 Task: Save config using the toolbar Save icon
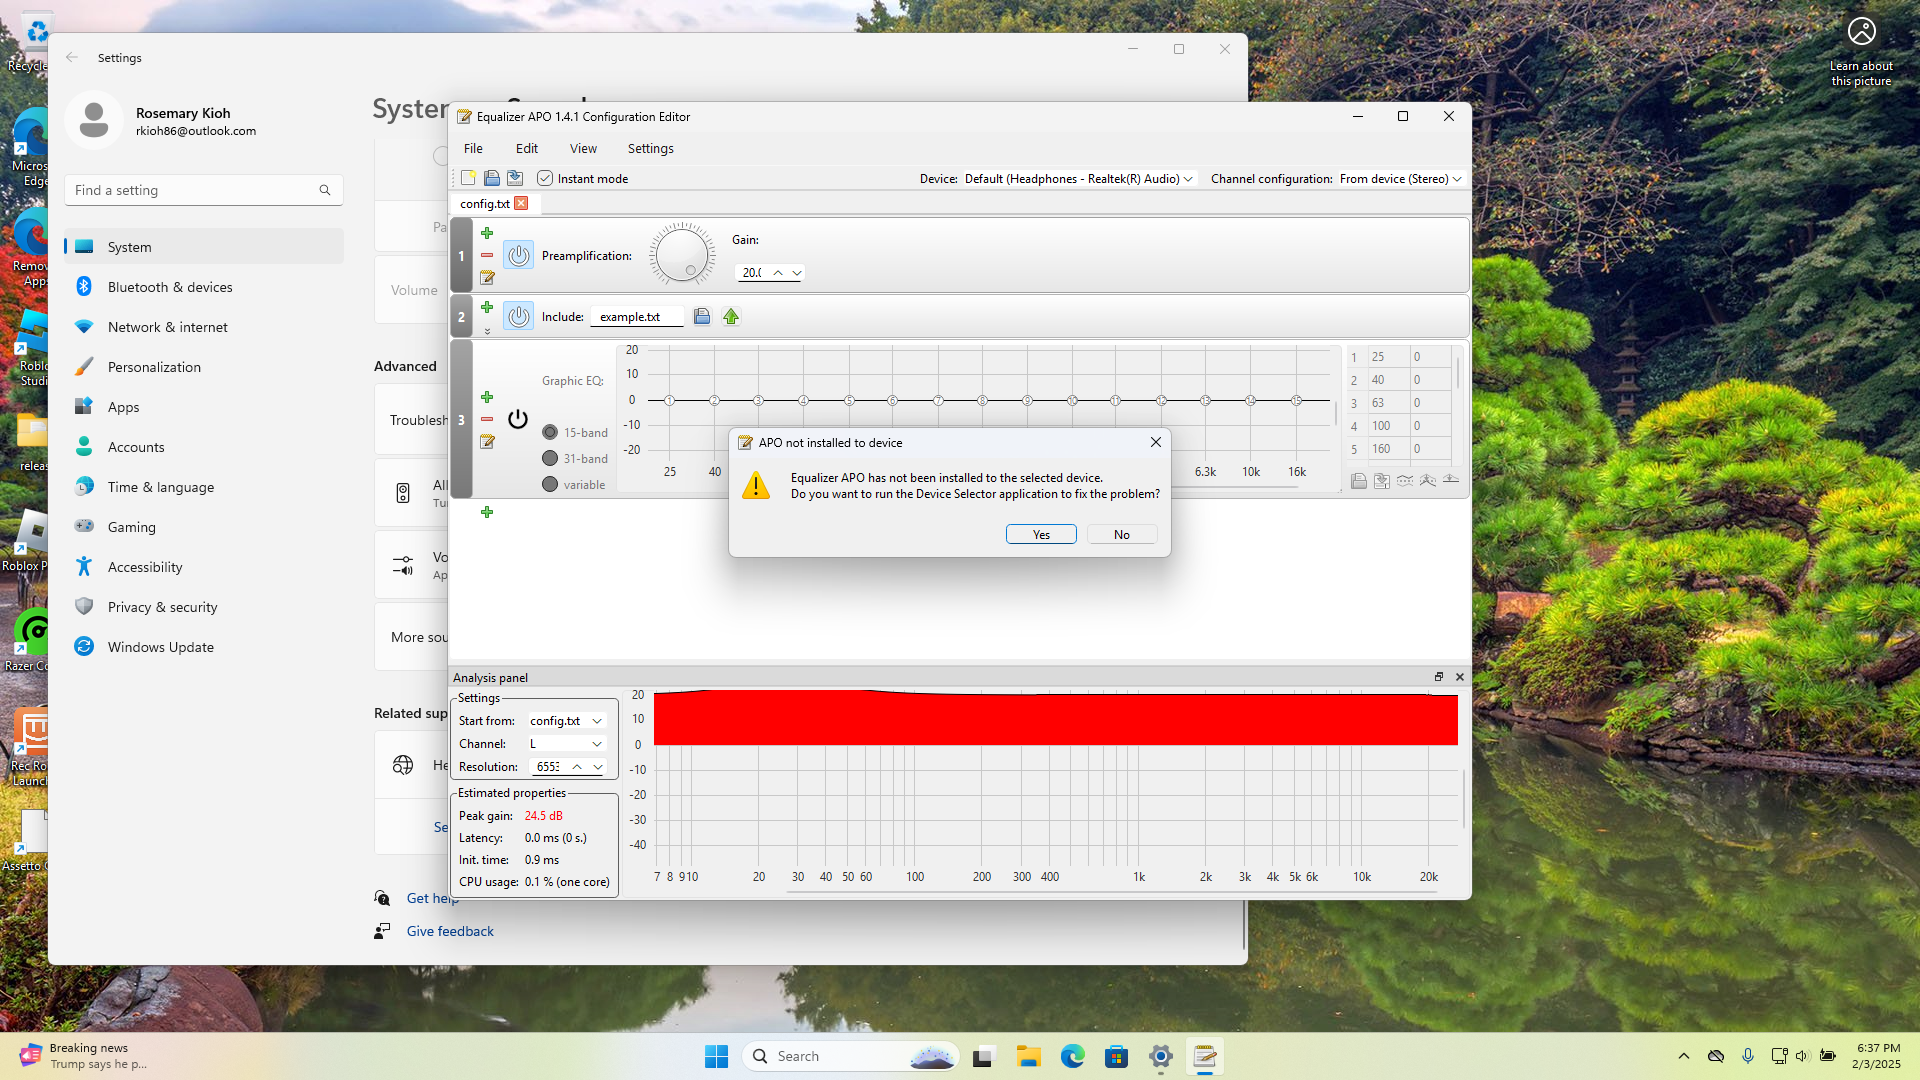pyautogui.click(x=515, y=178)
